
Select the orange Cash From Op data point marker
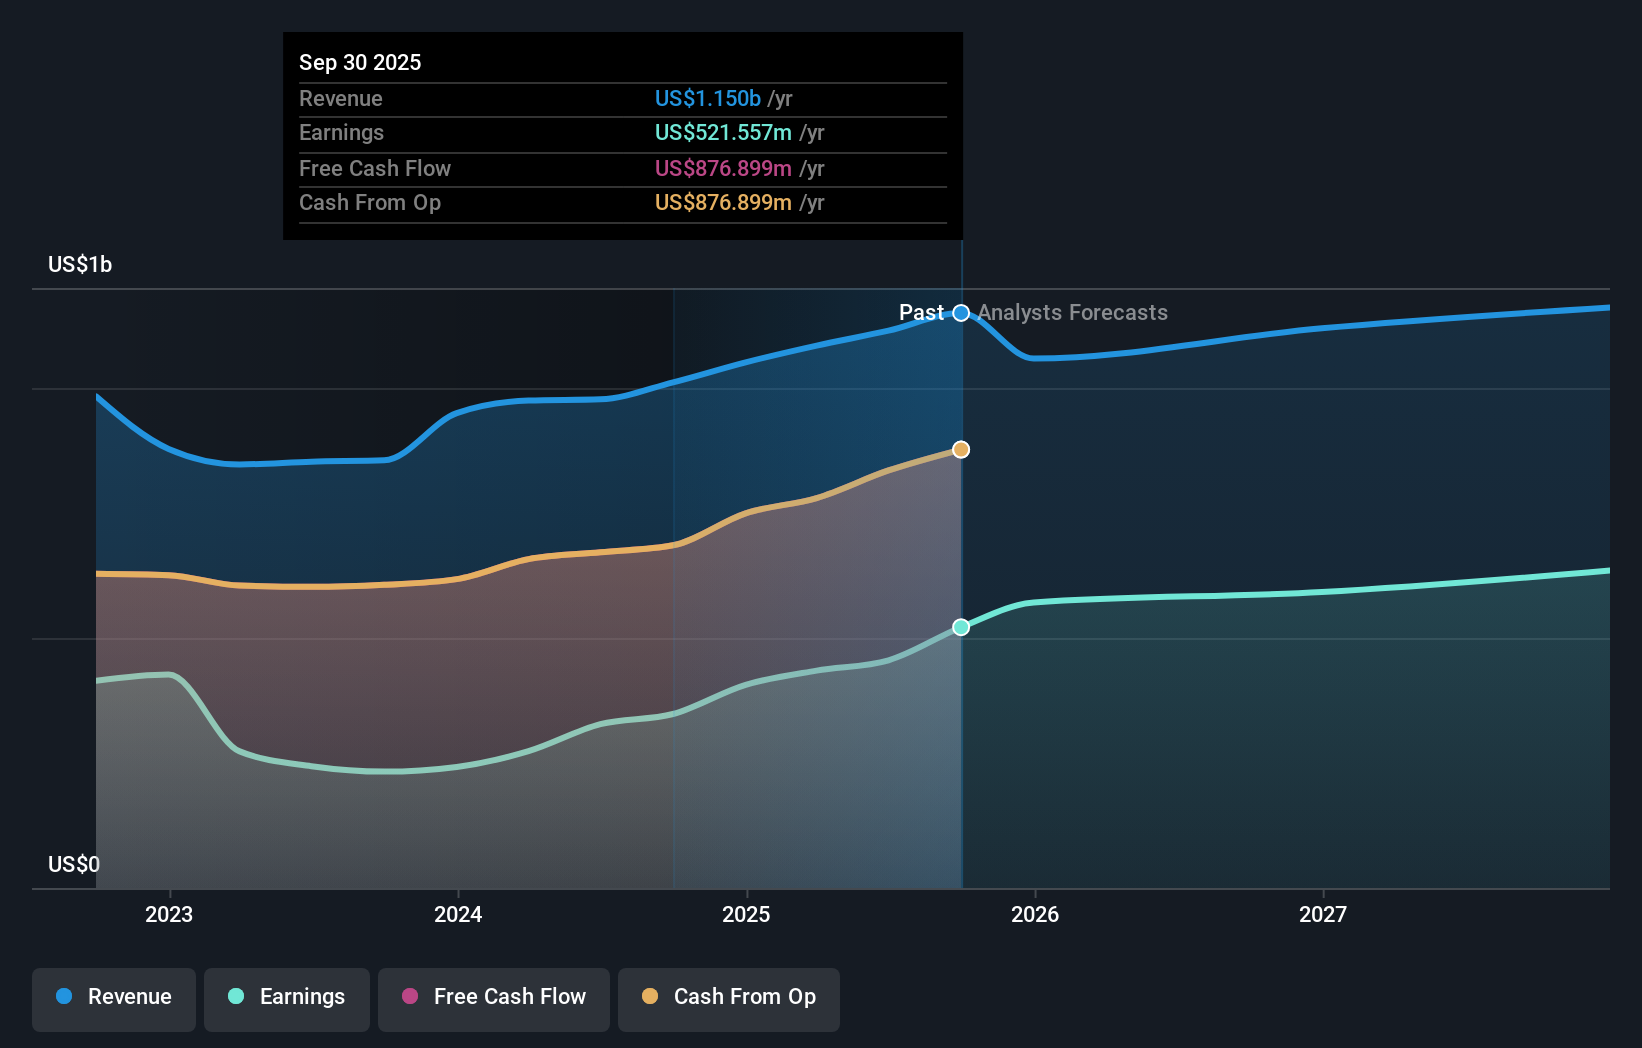960,449
